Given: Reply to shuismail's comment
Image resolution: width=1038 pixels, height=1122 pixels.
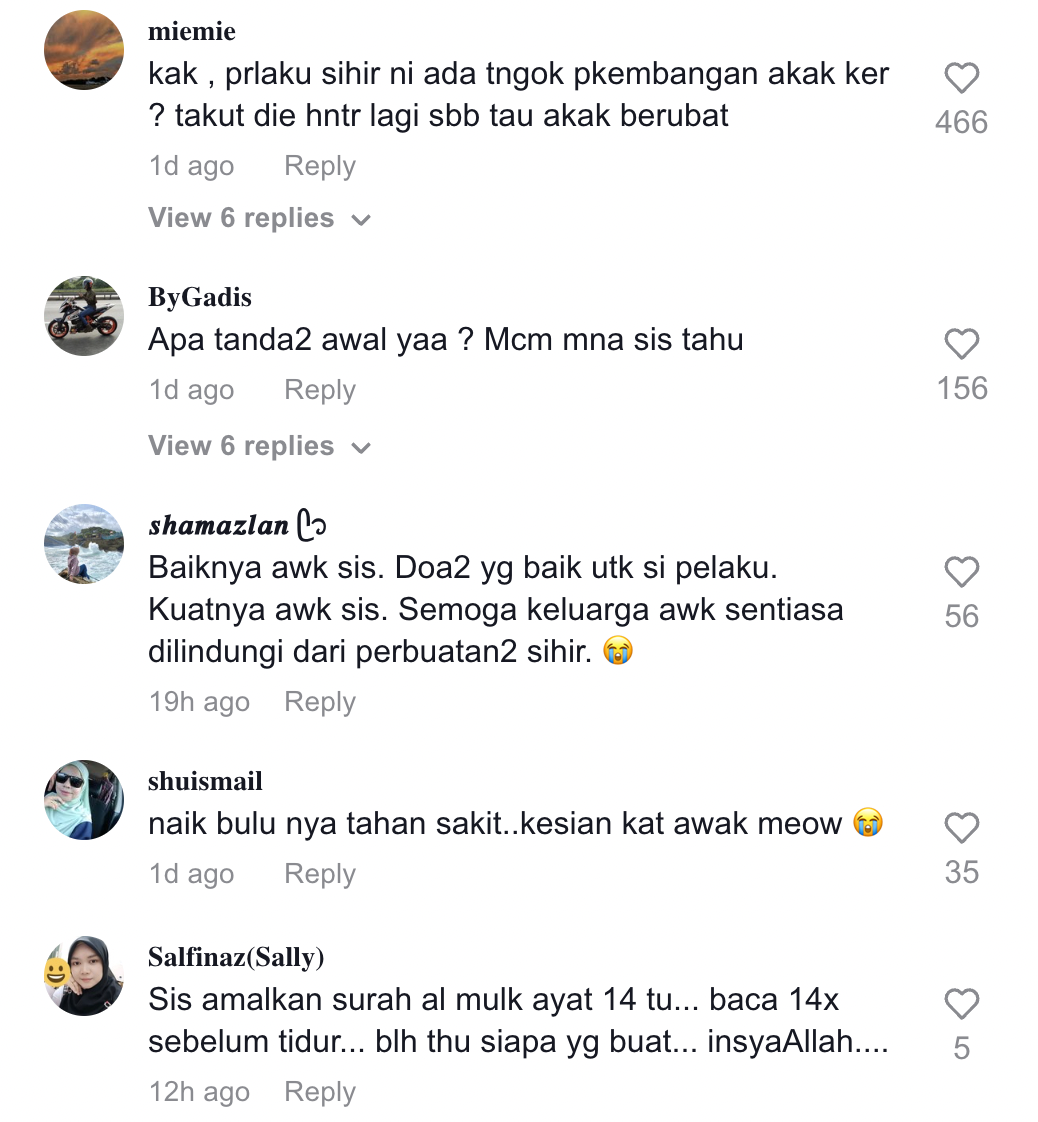Looking at the screenshot, I should point(320,874).
